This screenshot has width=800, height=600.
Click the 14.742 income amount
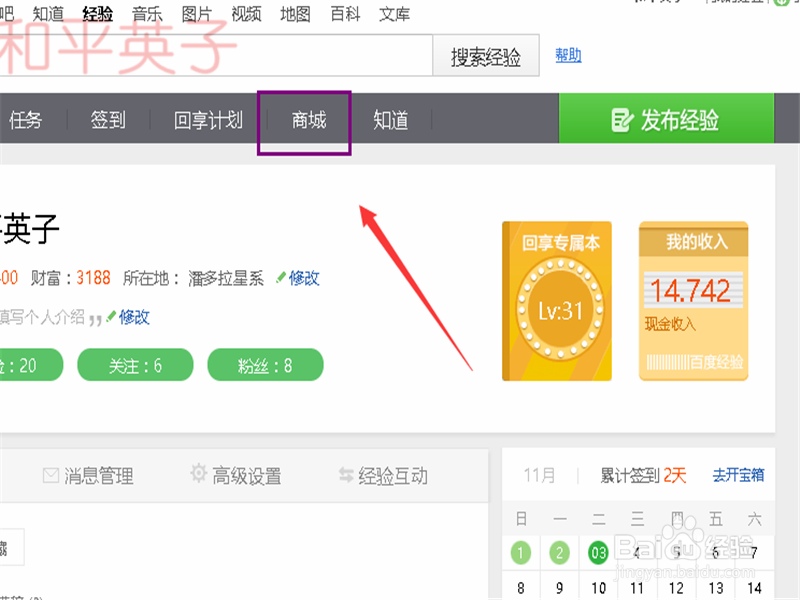click(x=690, y=291)
